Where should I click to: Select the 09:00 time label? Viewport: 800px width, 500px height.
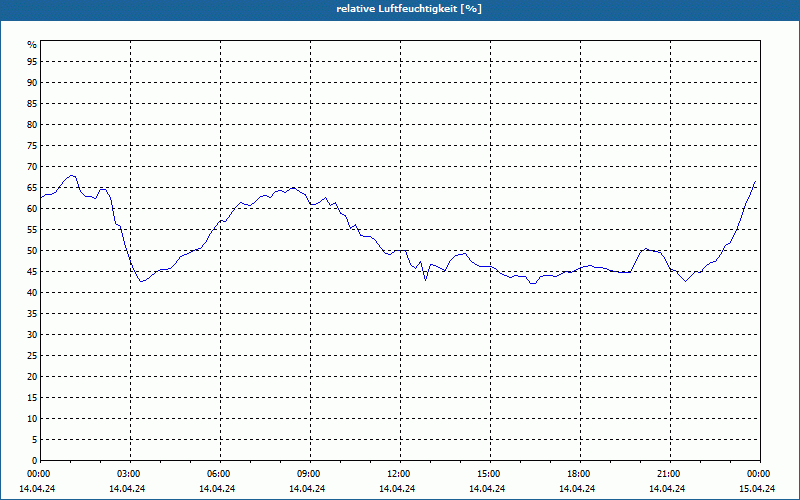310,474
